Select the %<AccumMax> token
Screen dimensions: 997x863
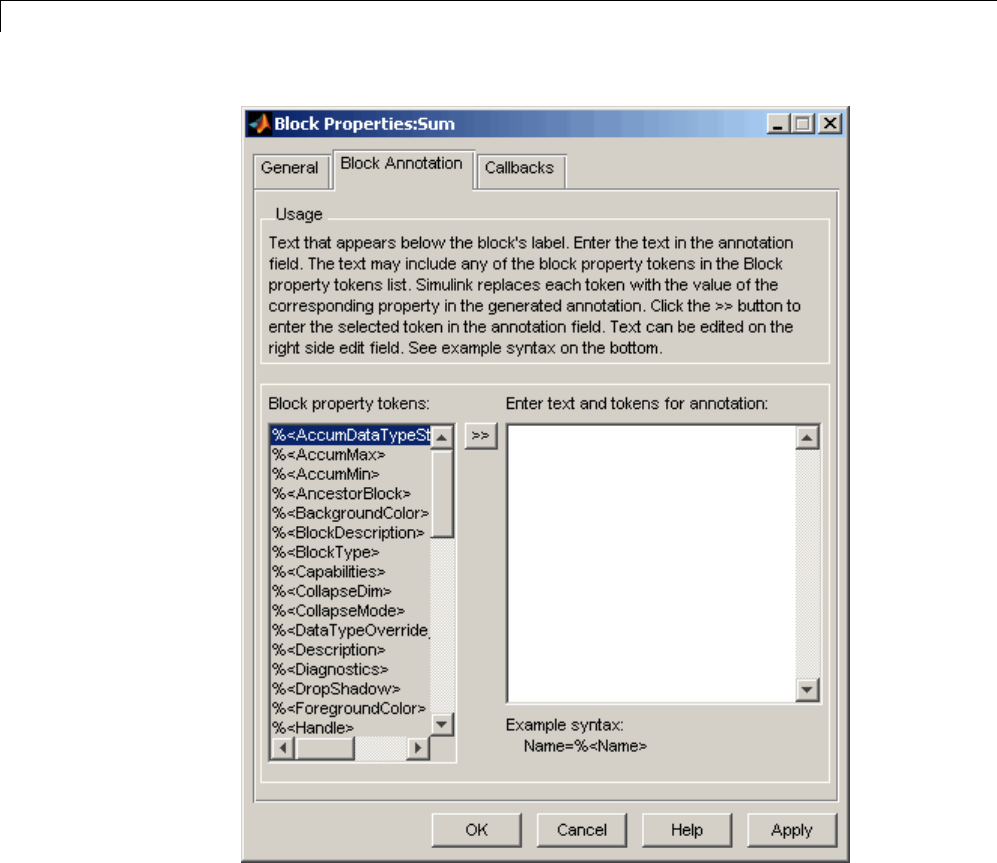pos(350,455)
